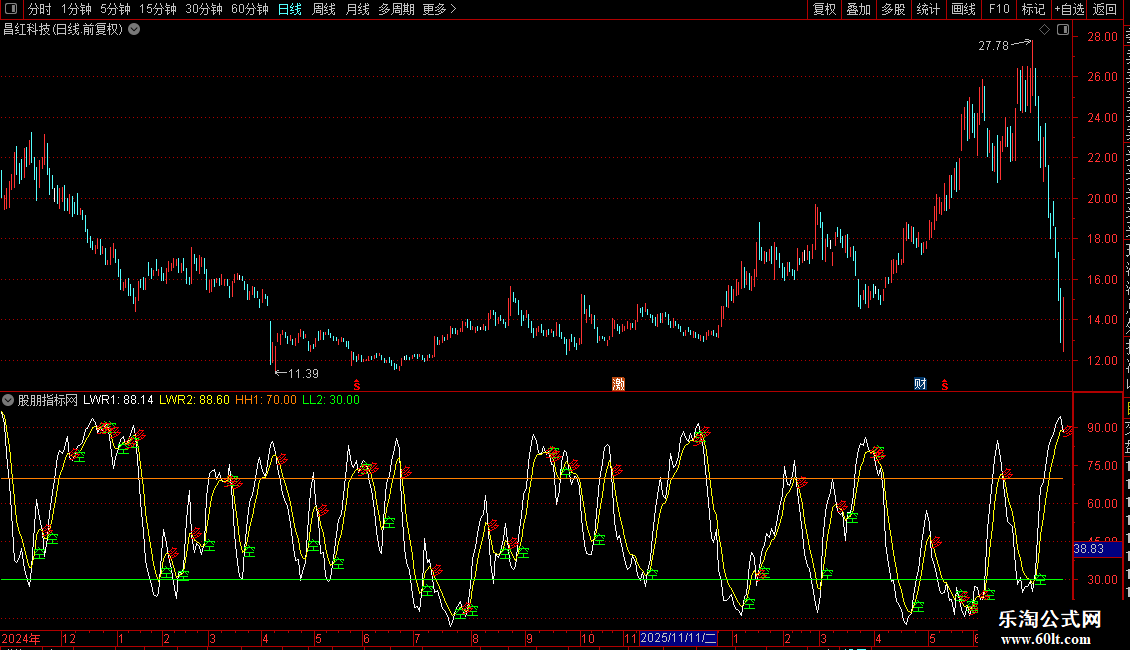Click the diamond icon at chart top-right
The width and height of the screenshot is (1130, 650).
coord(1044,30)
